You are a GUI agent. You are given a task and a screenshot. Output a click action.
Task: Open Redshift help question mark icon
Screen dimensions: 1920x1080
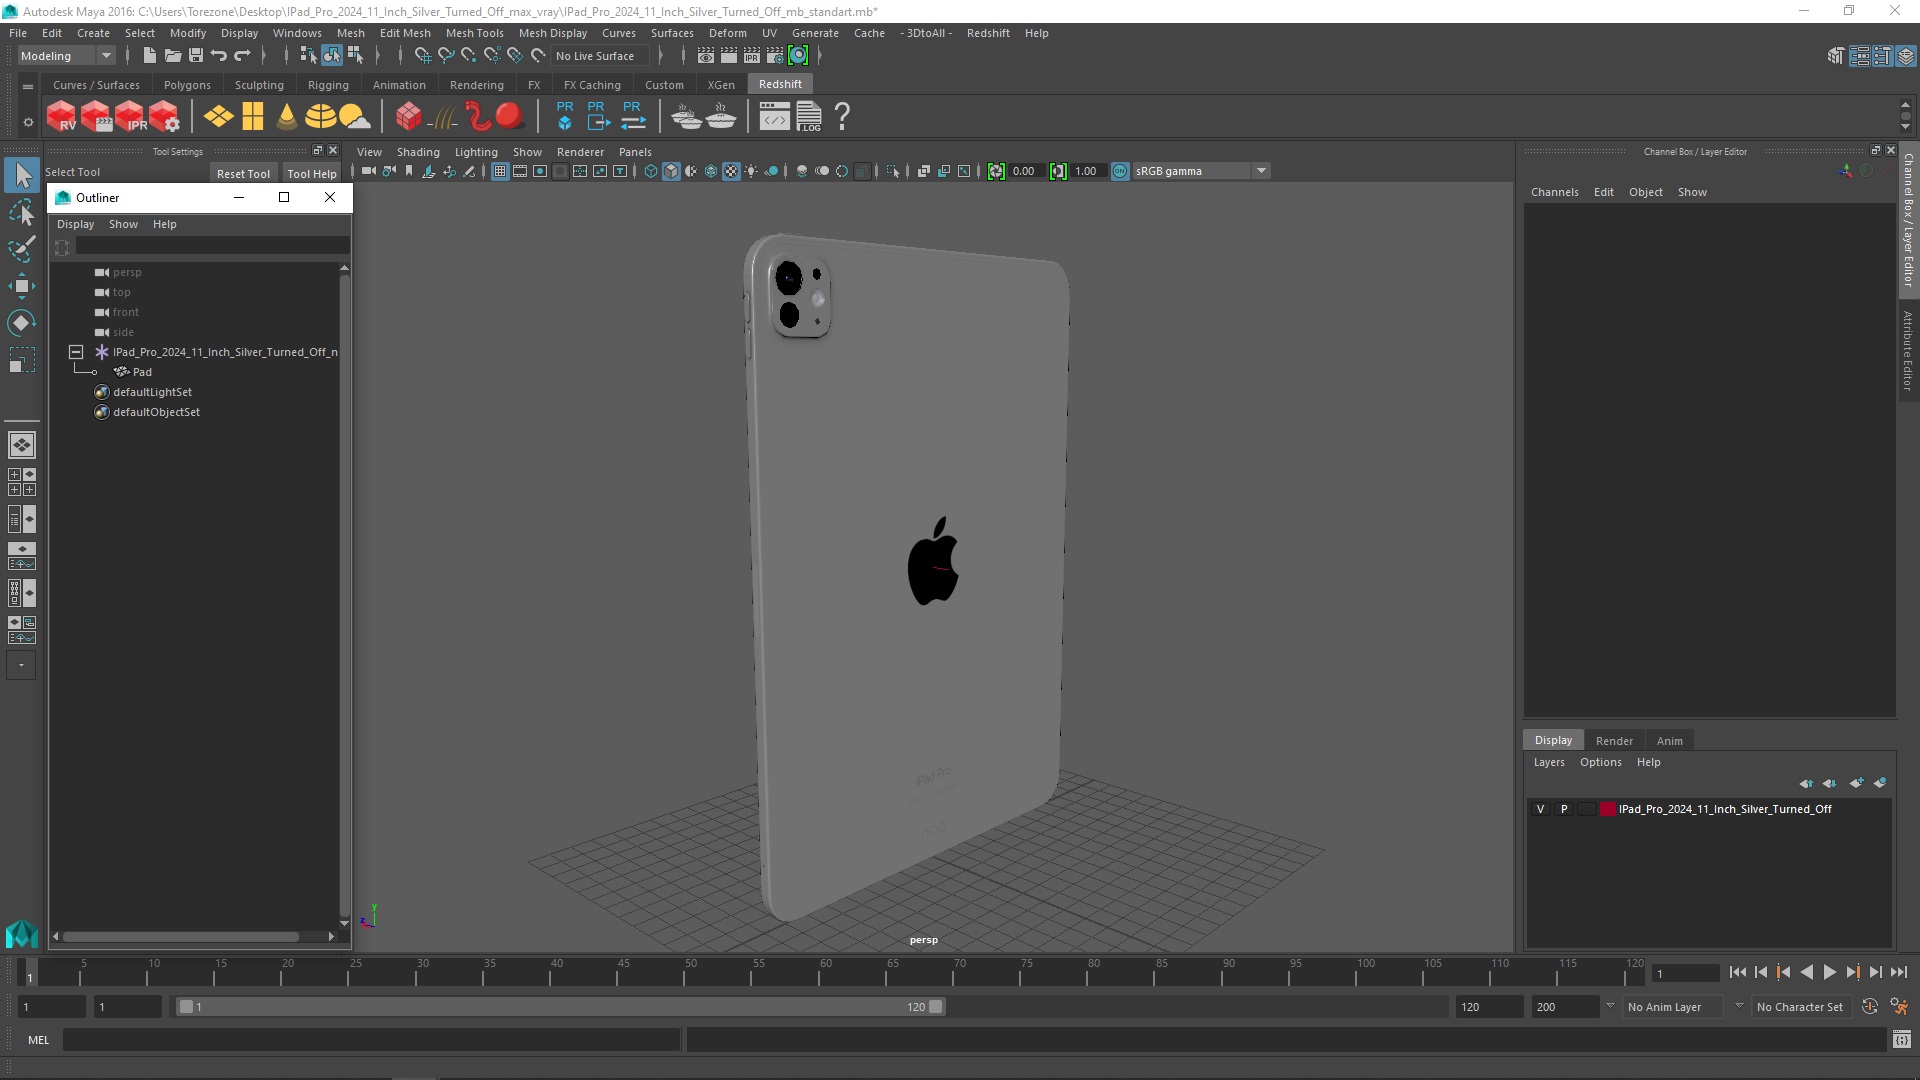pyautogui.click(x=842, y=117)
